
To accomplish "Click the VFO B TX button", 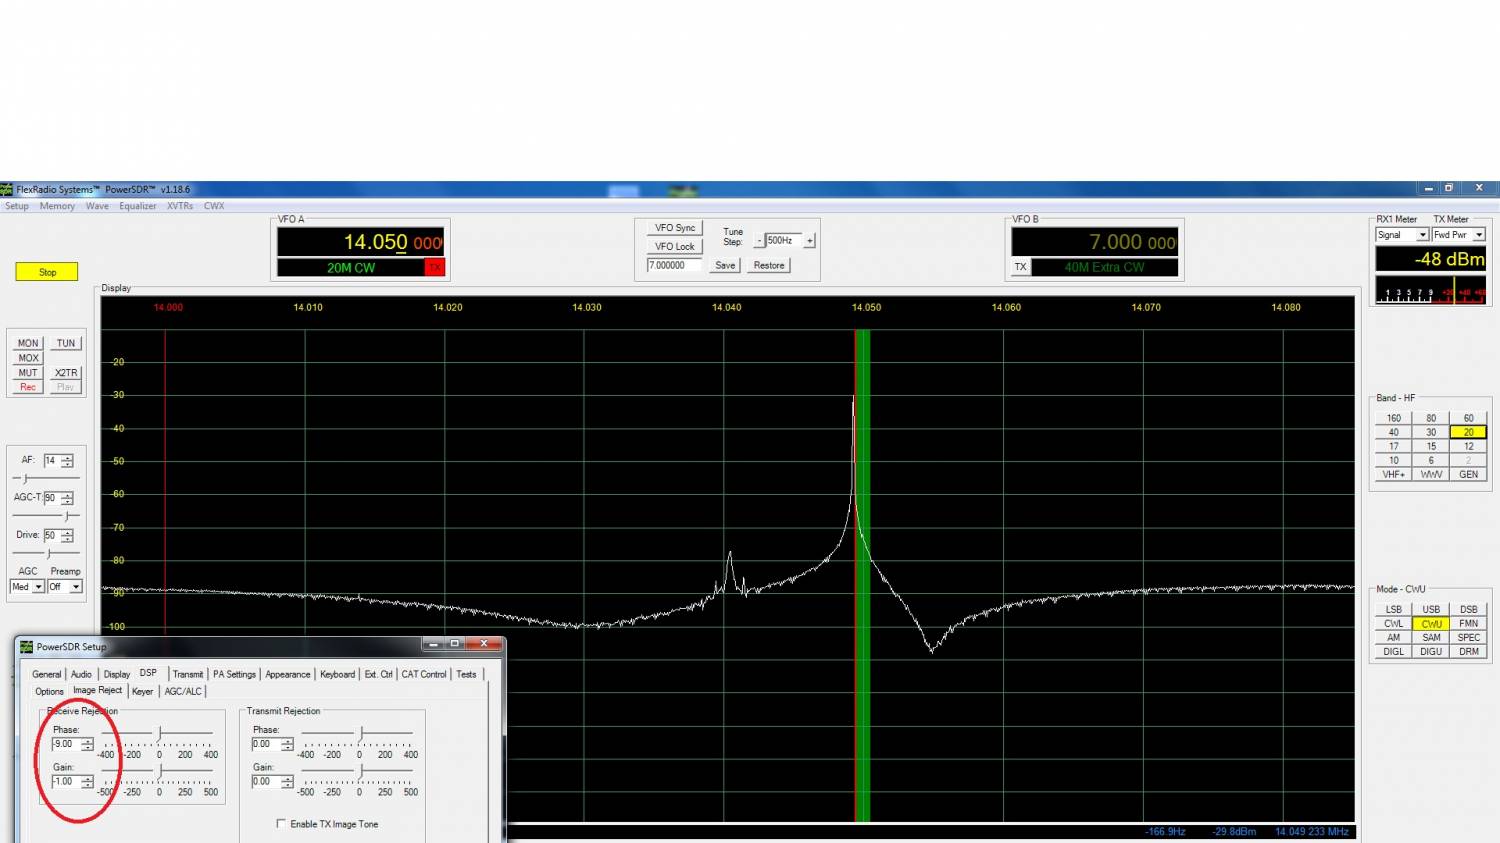I will (x=1020, y=267).
